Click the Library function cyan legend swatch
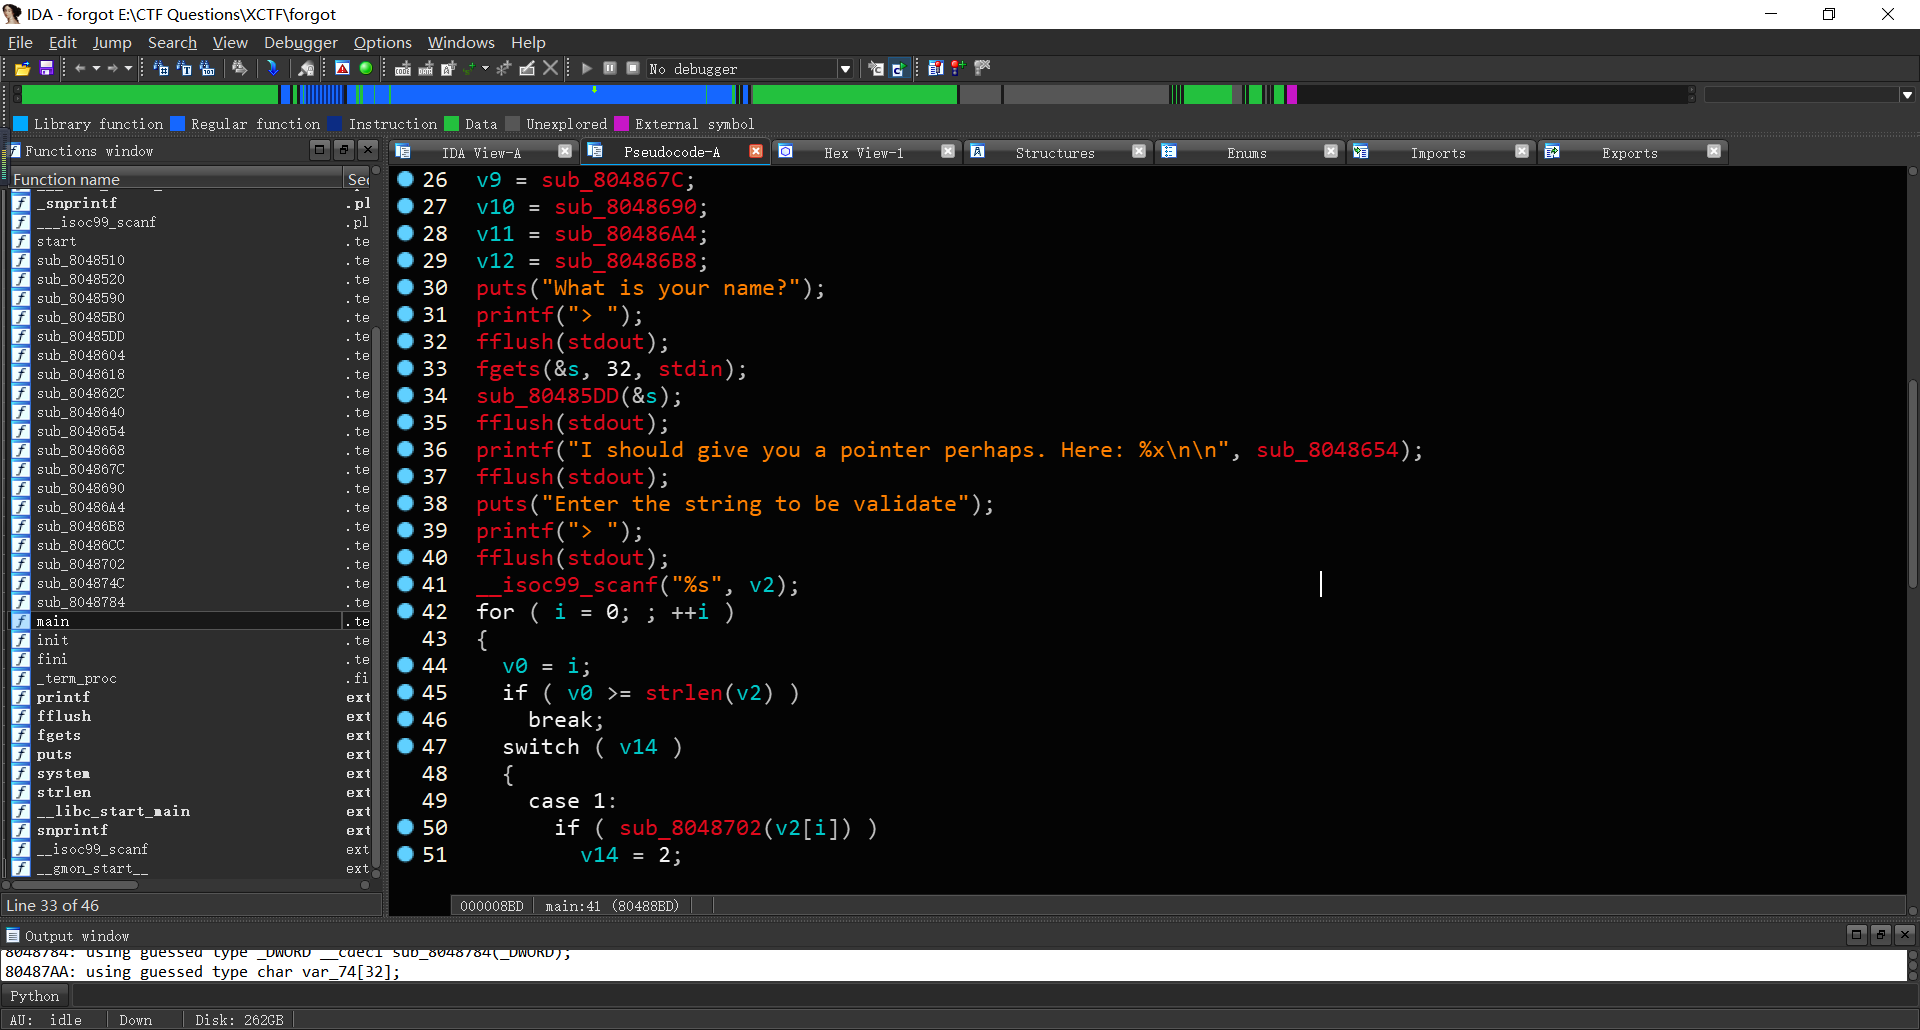Image resolution: width=1920 pixels, height=1030 pixels. pyautogui.click(x=20, y=124)
